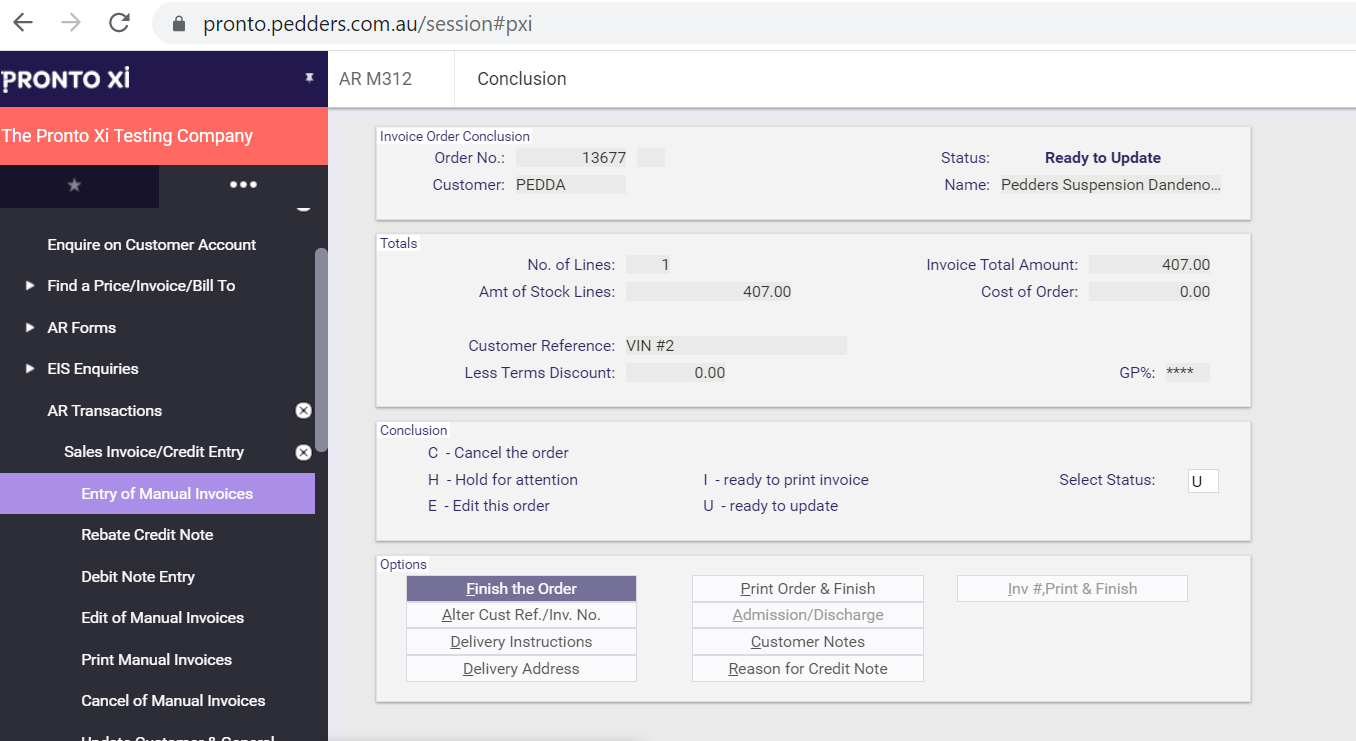Click Alter Cust Ref./Inv. No. button

(521, 615)
